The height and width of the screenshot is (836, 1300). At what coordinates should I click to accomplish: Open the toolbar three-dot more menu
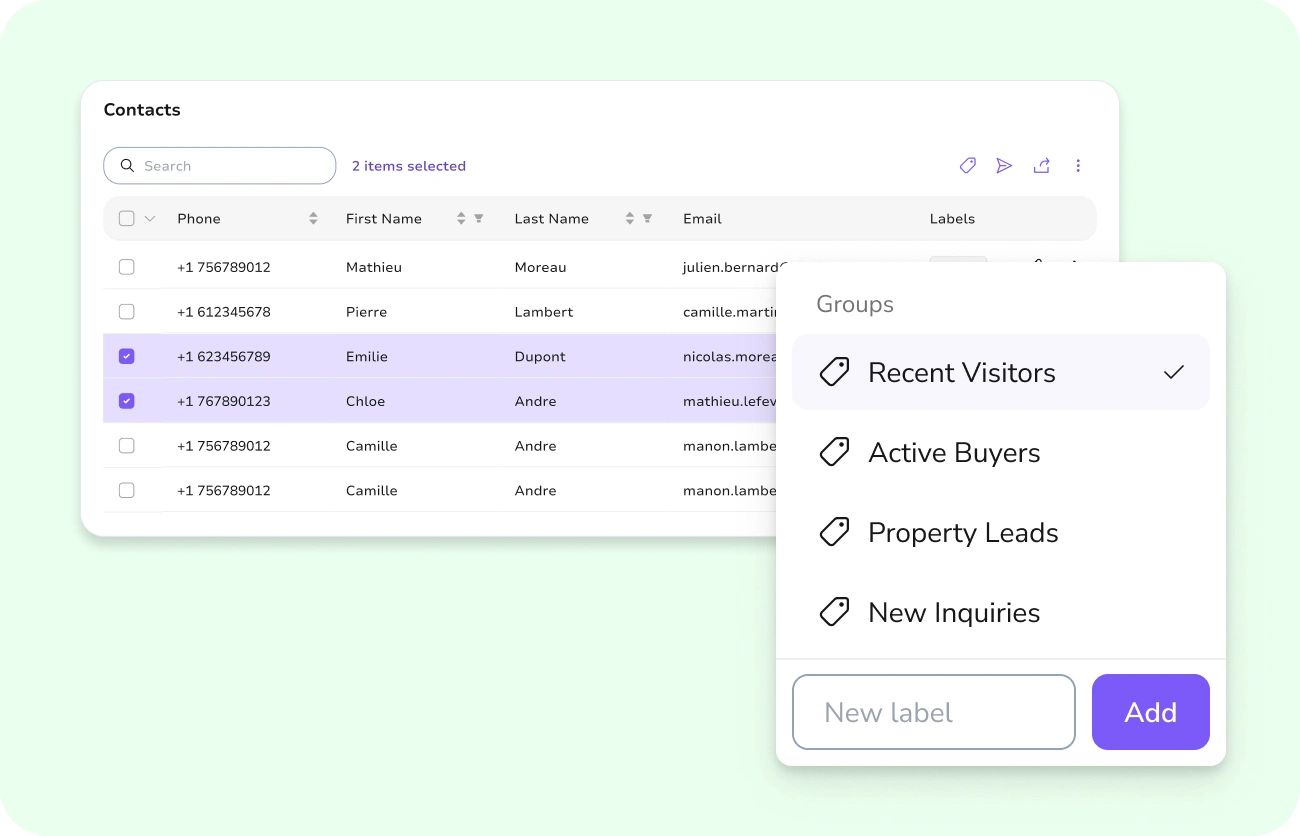1078,166
